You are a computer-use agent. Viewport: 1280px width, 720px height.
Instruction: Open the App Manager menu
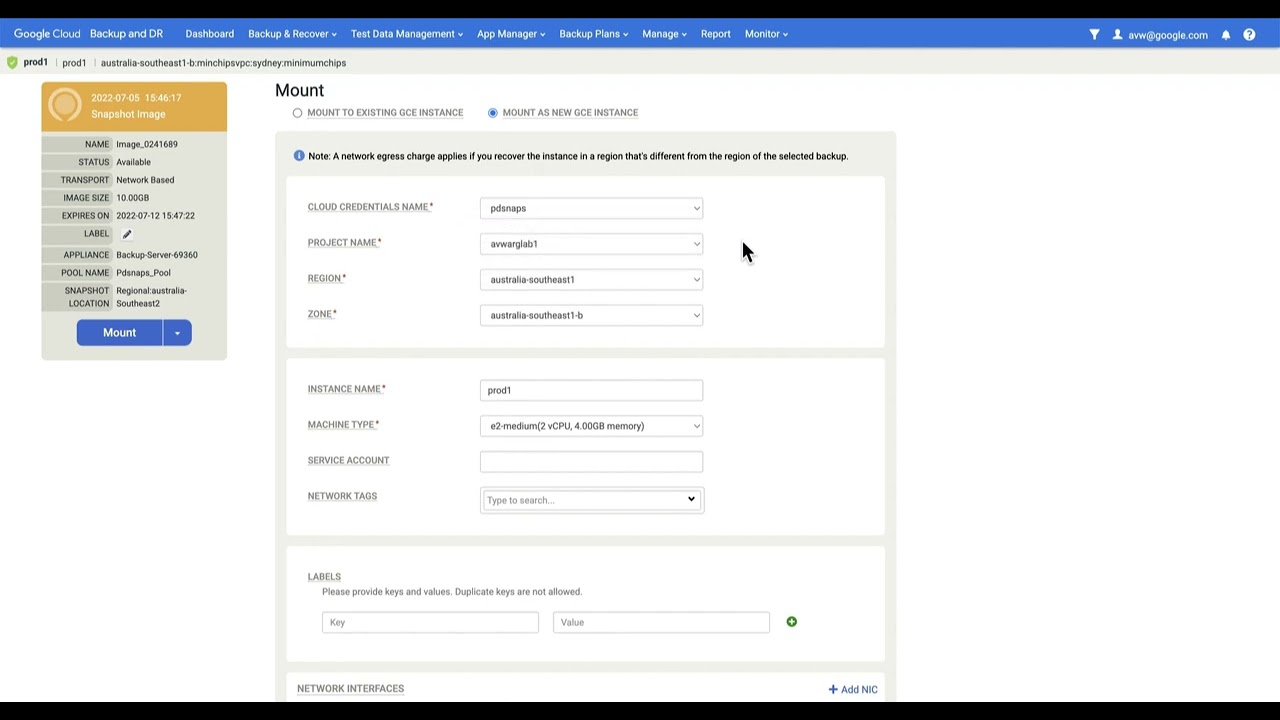[x=511, y=34]
